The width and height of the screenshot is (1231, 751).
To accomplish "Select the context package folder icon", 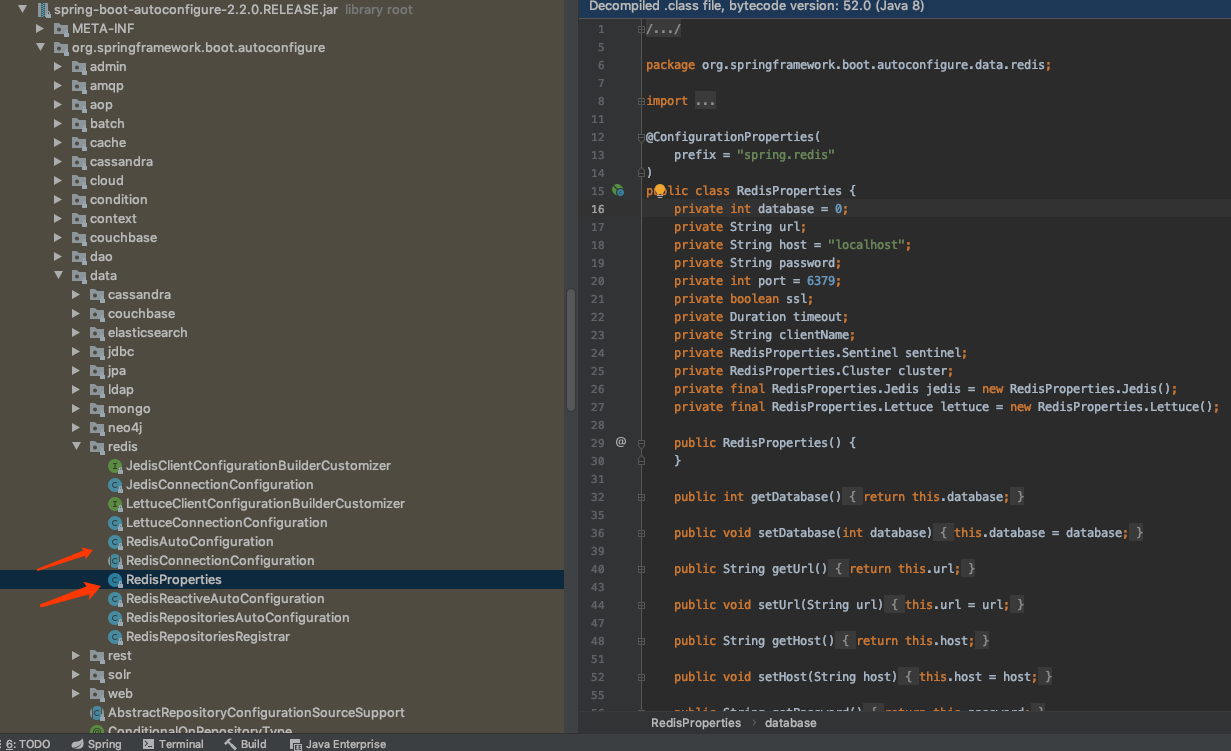I will coord(79,218).
